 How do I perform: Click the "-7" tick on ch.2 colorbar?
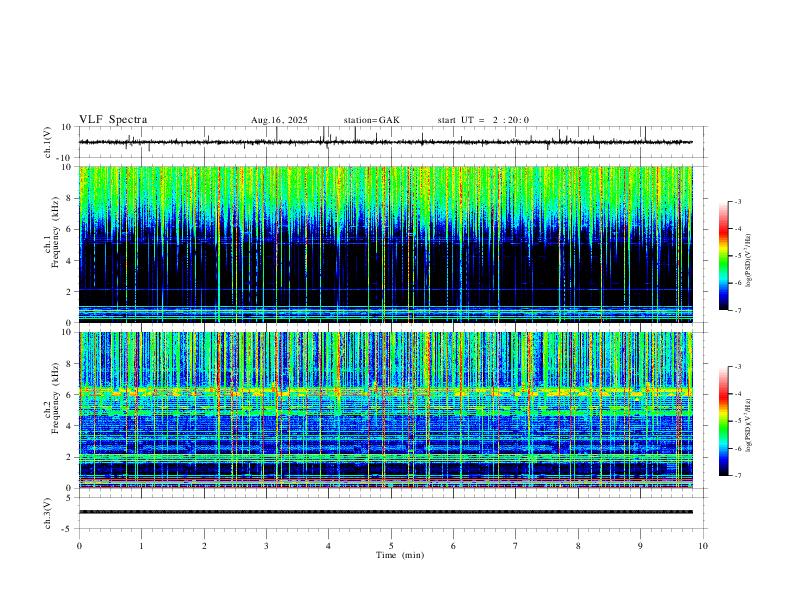tap(737, 476)
